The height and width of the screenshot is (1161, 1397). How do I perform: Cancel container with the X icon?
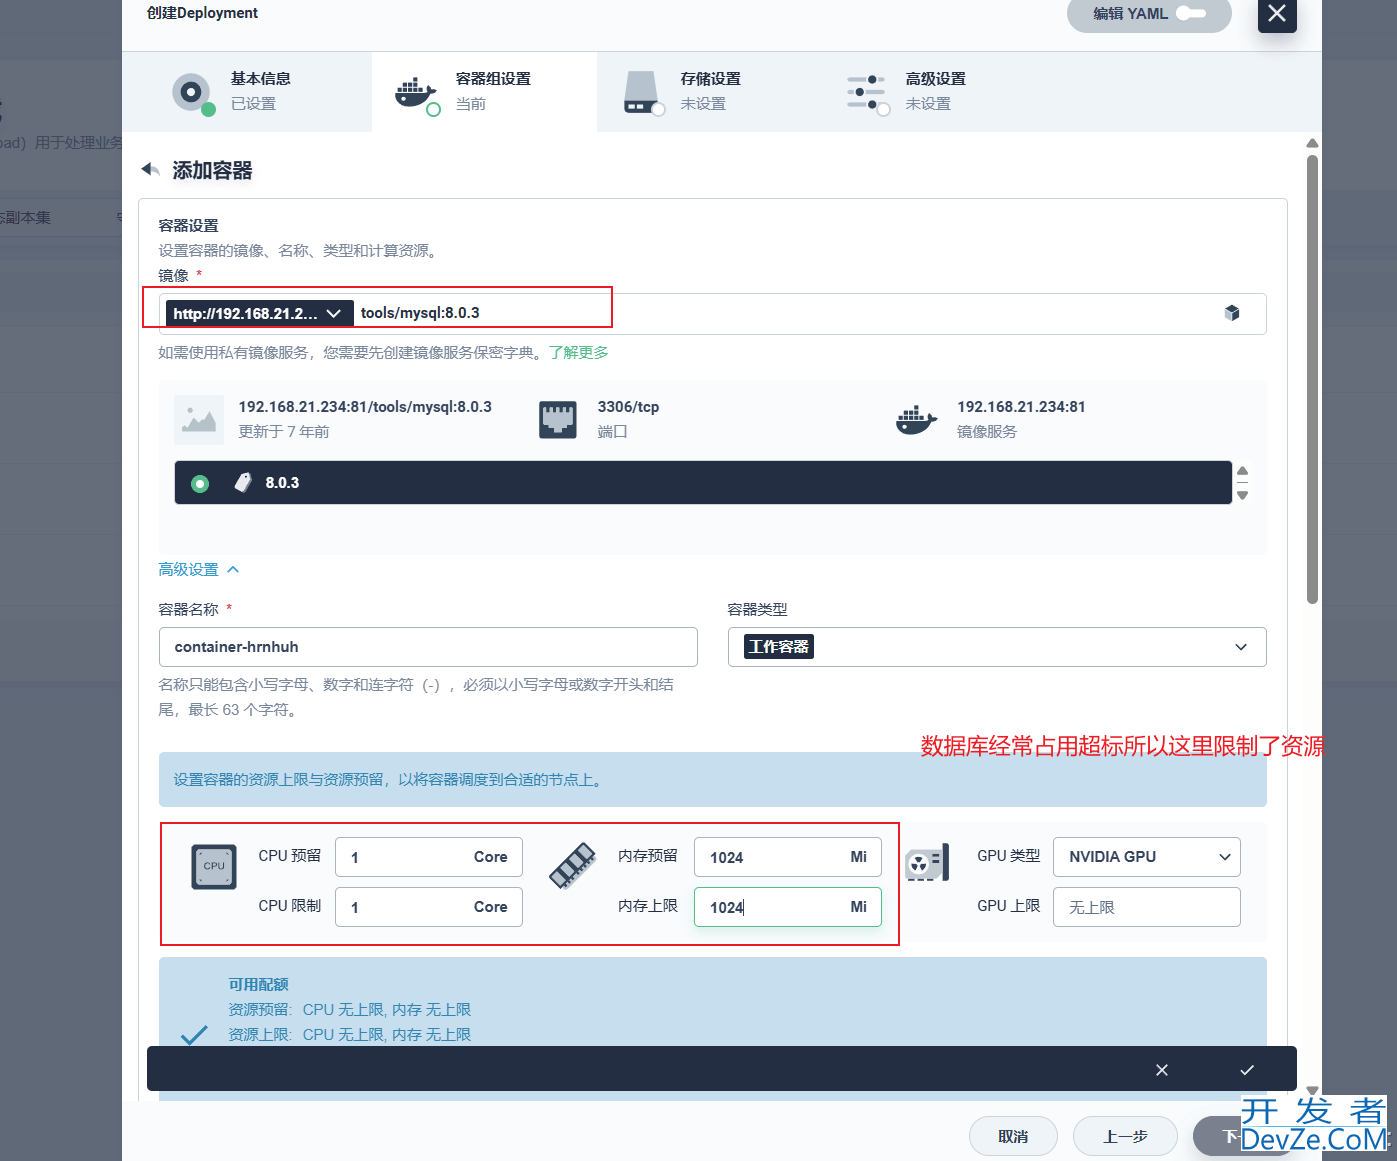(x=1162, y=1070)
